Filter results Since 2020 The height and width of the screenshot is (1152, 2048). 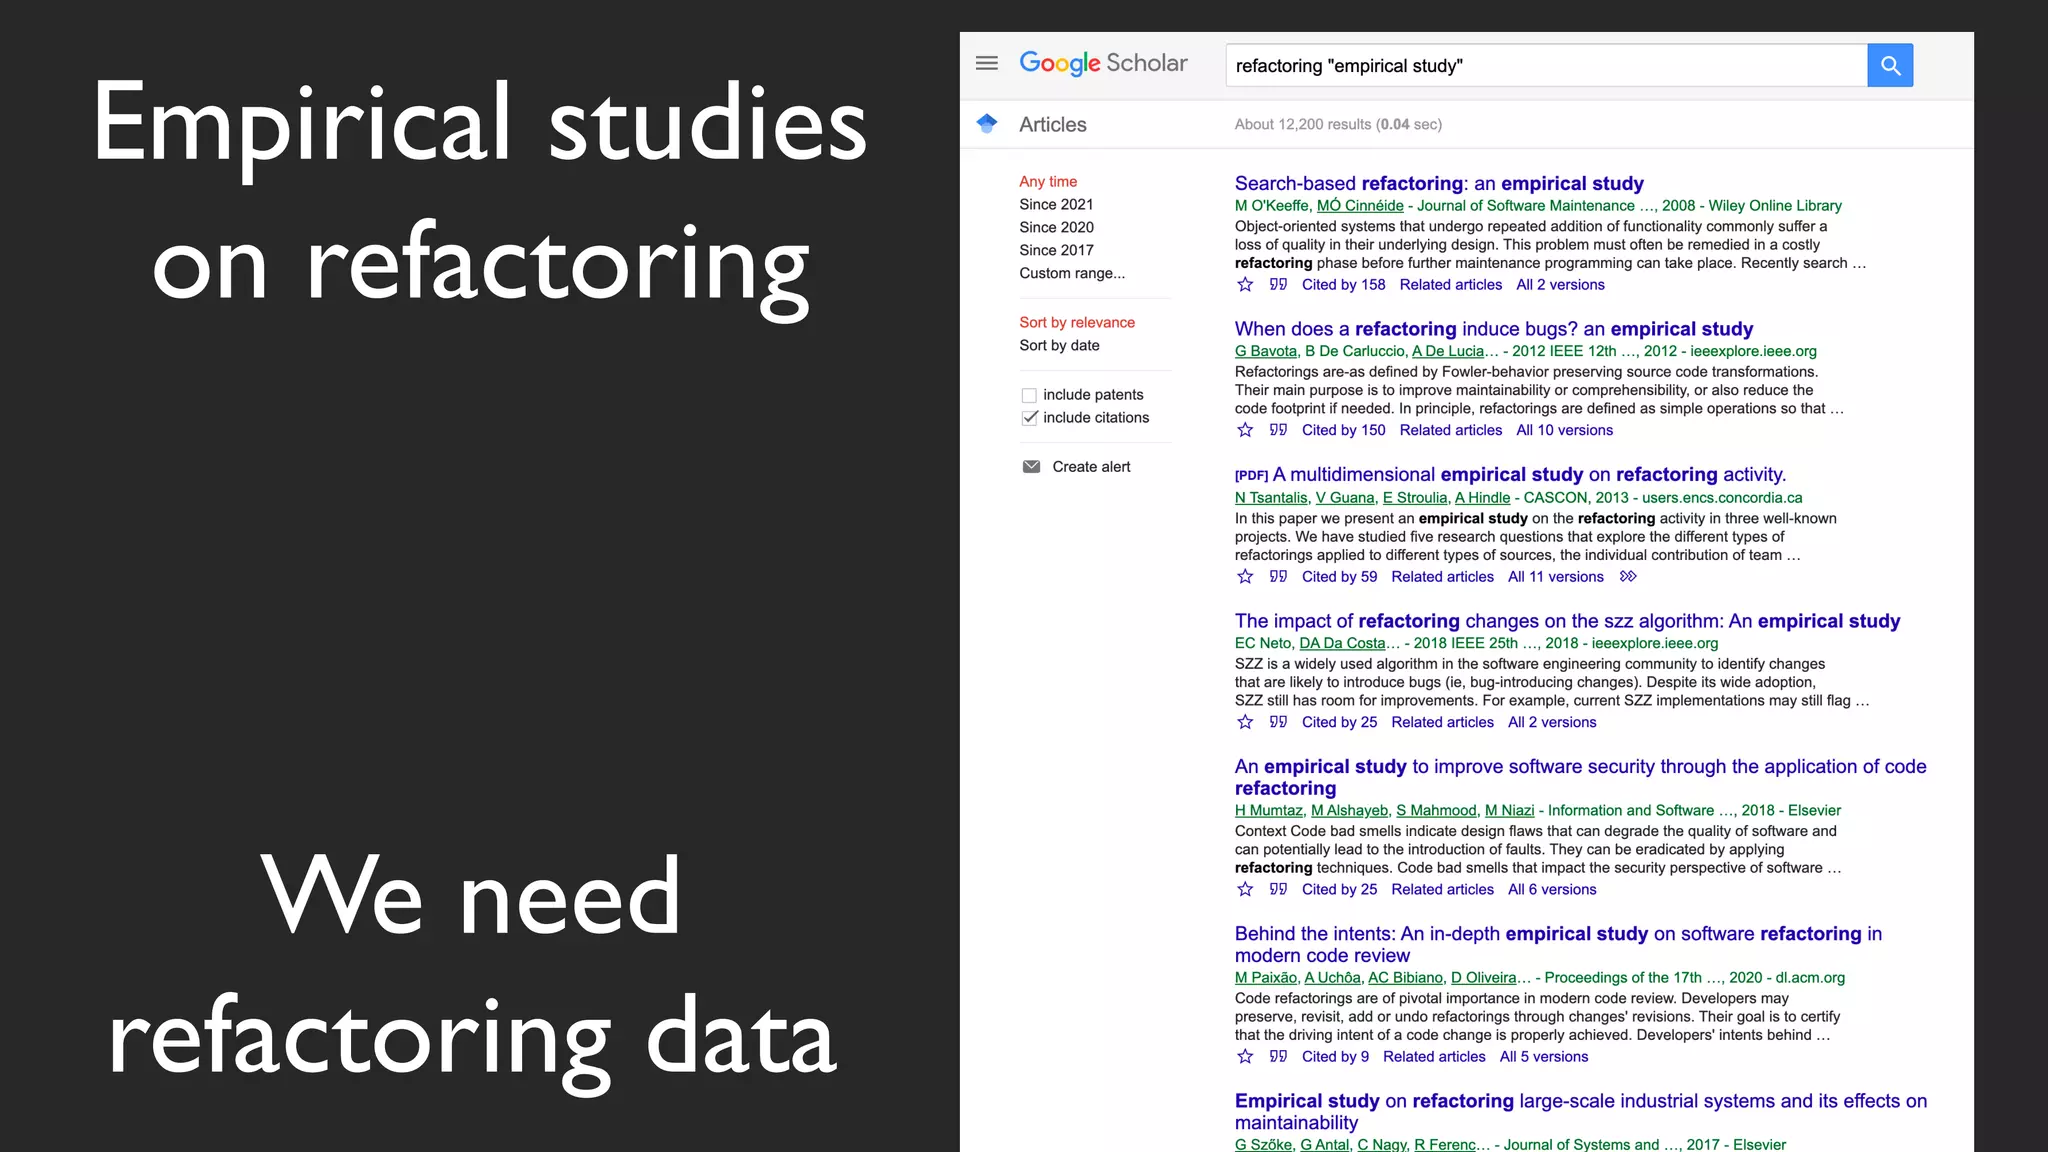click(1056, 227)
